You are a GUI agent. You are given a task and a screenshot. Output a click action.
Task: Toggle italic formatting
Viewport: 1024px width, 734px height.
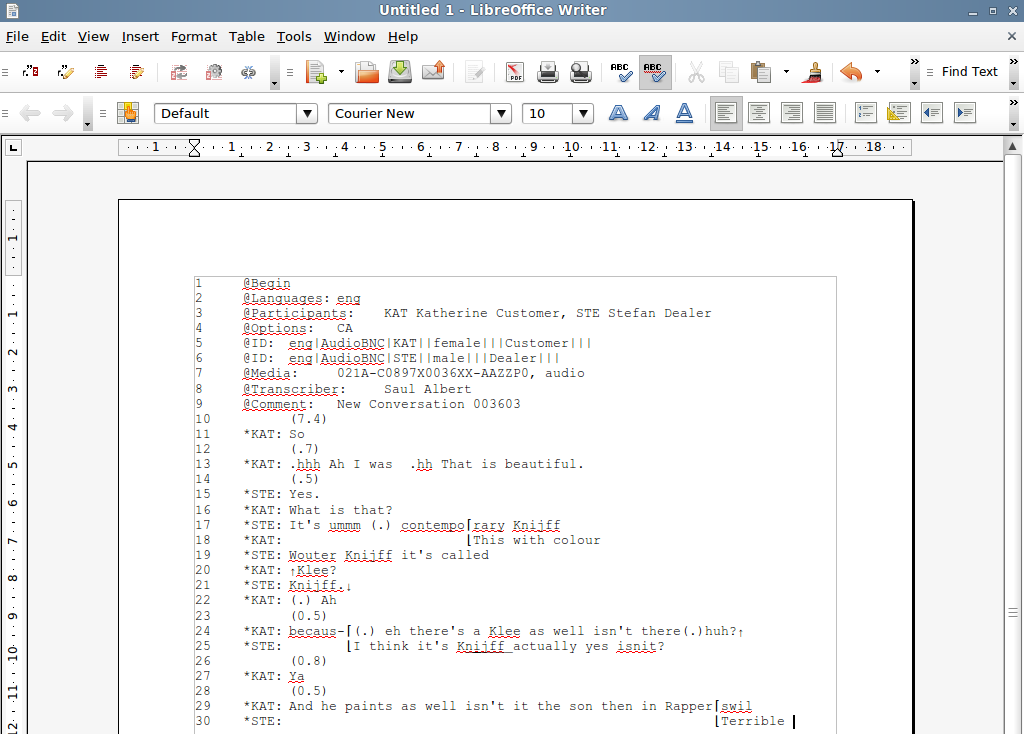click(x=651, y=113)
